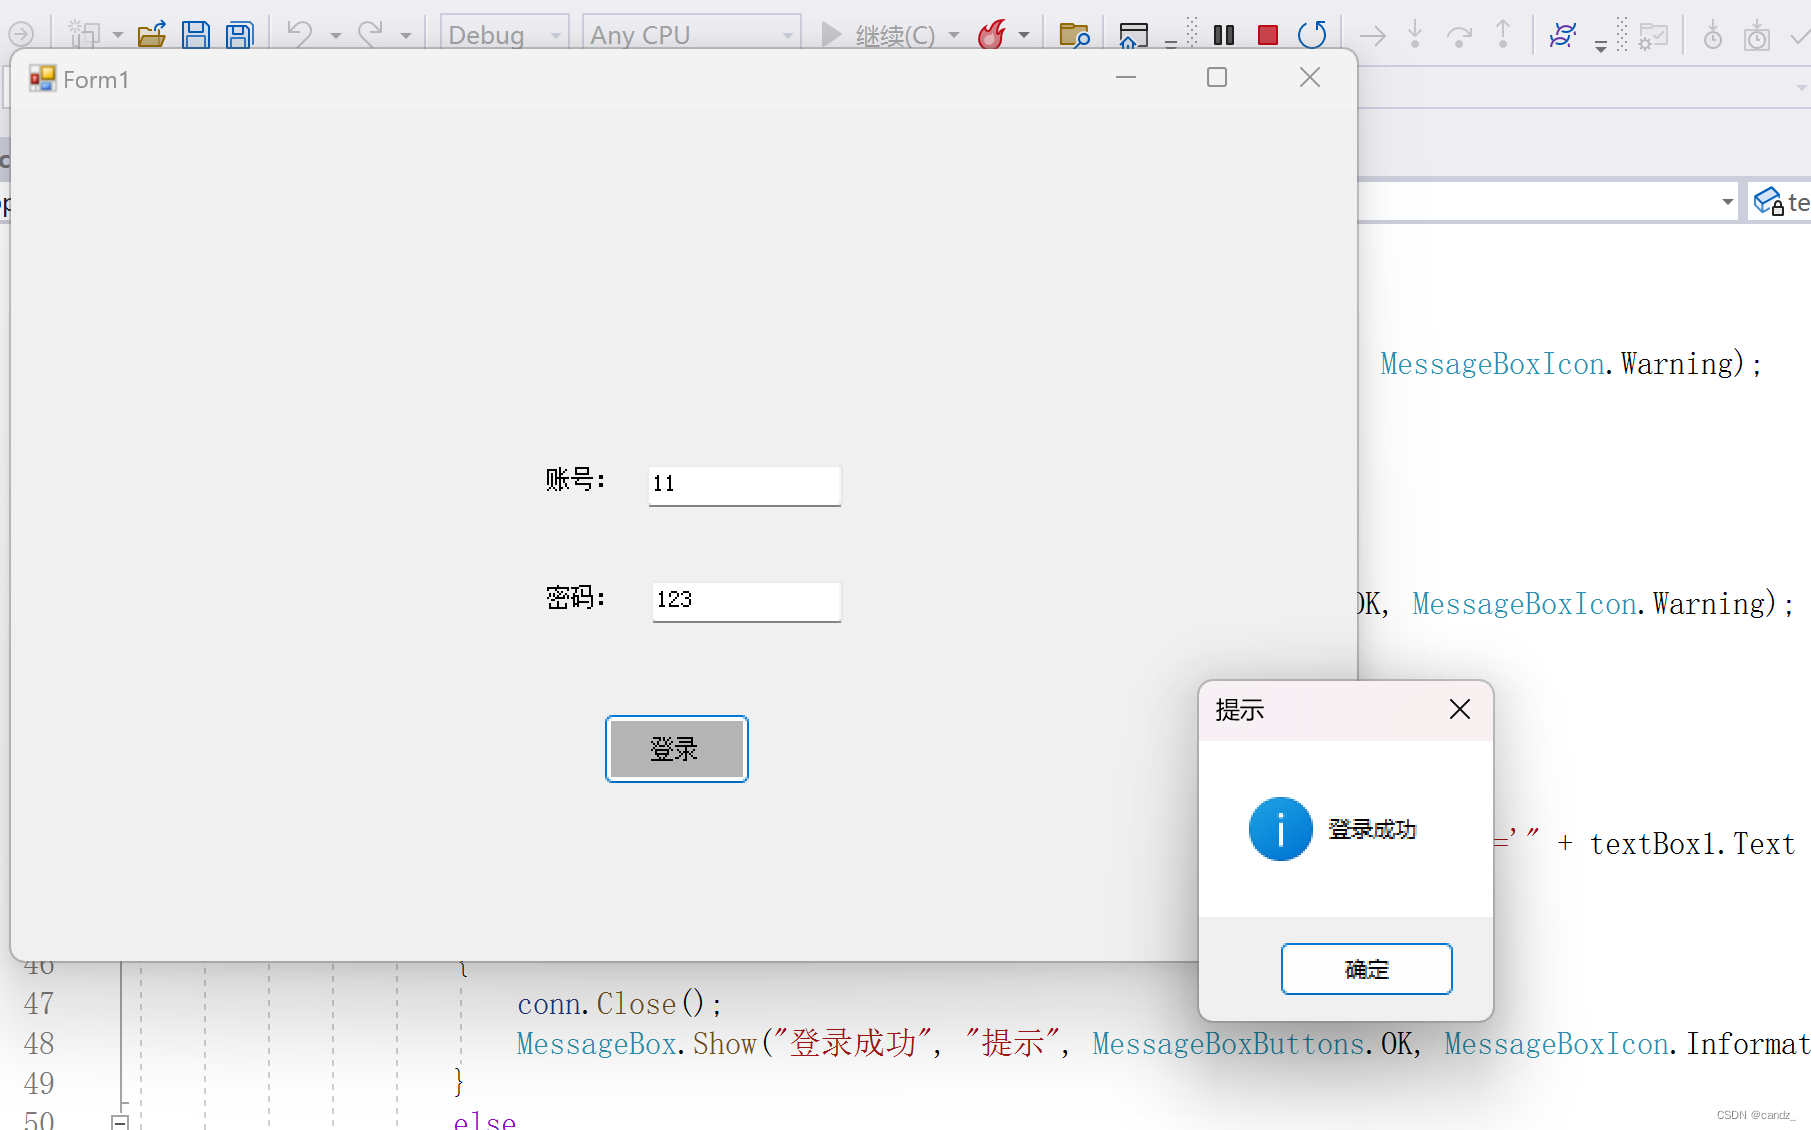Click the Break All pause icon
1811x1130 pixels.
click(1223, 34)
